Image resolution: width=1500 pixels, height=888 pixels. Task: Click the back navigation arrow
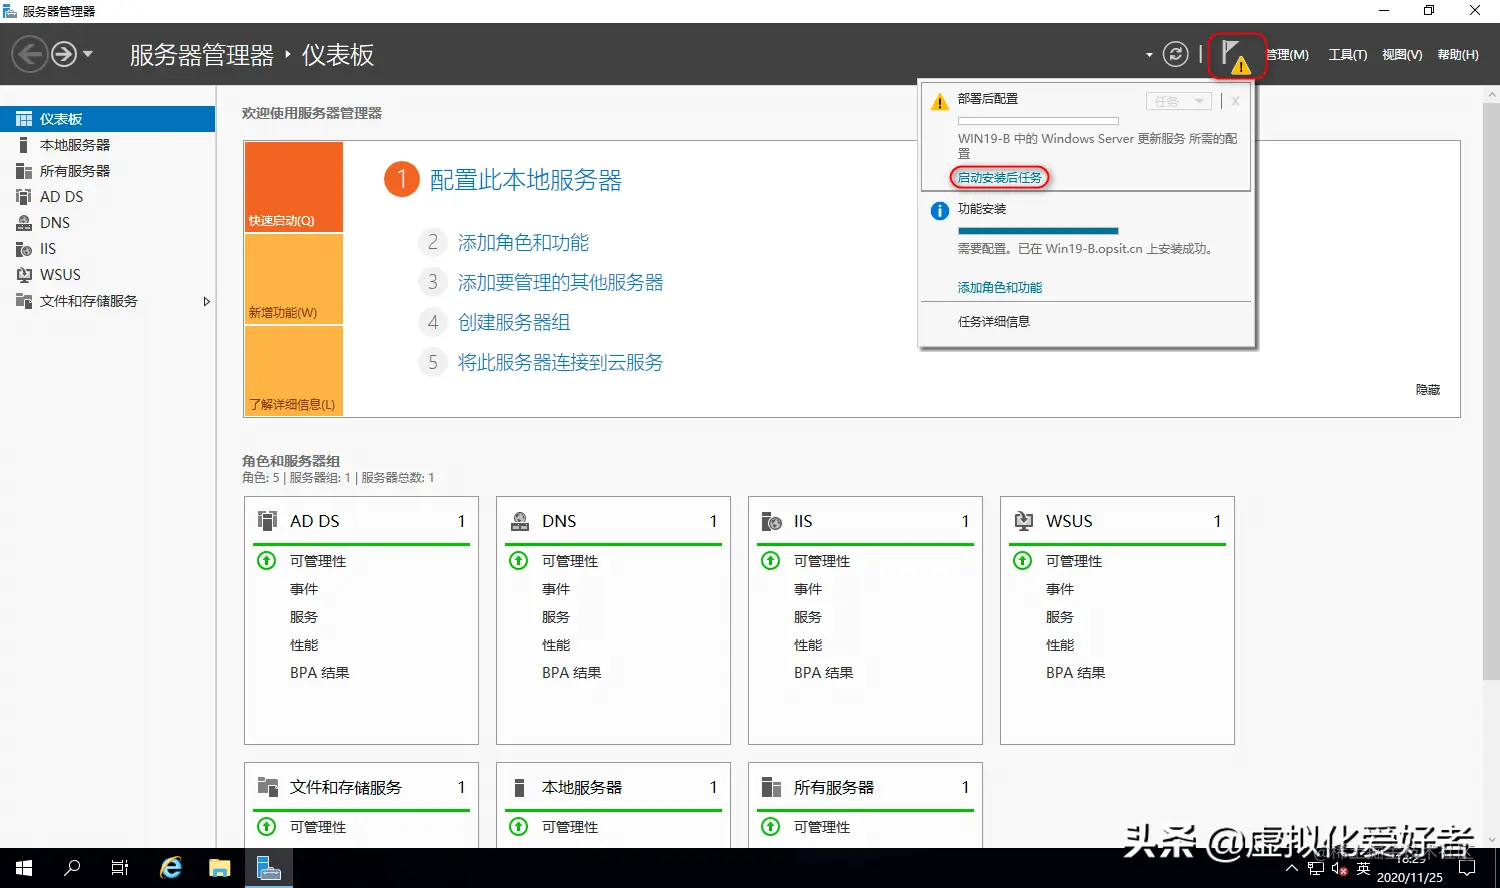coord(30,53)
